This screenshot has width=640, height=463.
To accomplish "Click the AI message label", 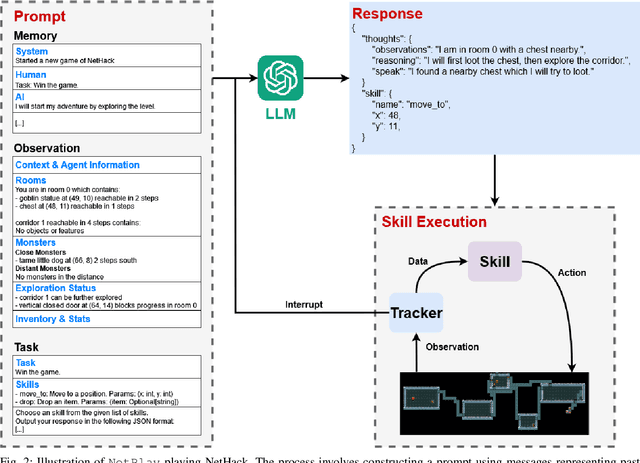I will (x=20, y=95).
